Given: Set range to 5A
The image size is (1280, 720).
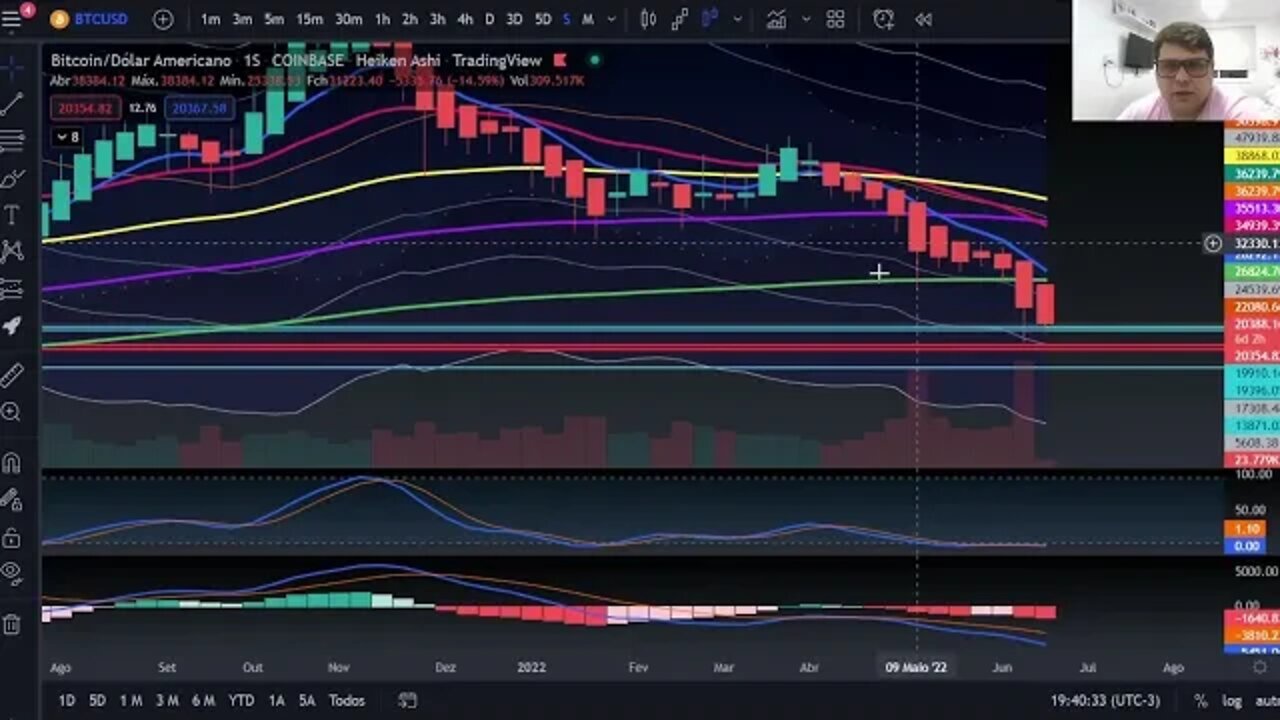Looking at the screenshot, I should pyautogui.click(x=307, y=700).
